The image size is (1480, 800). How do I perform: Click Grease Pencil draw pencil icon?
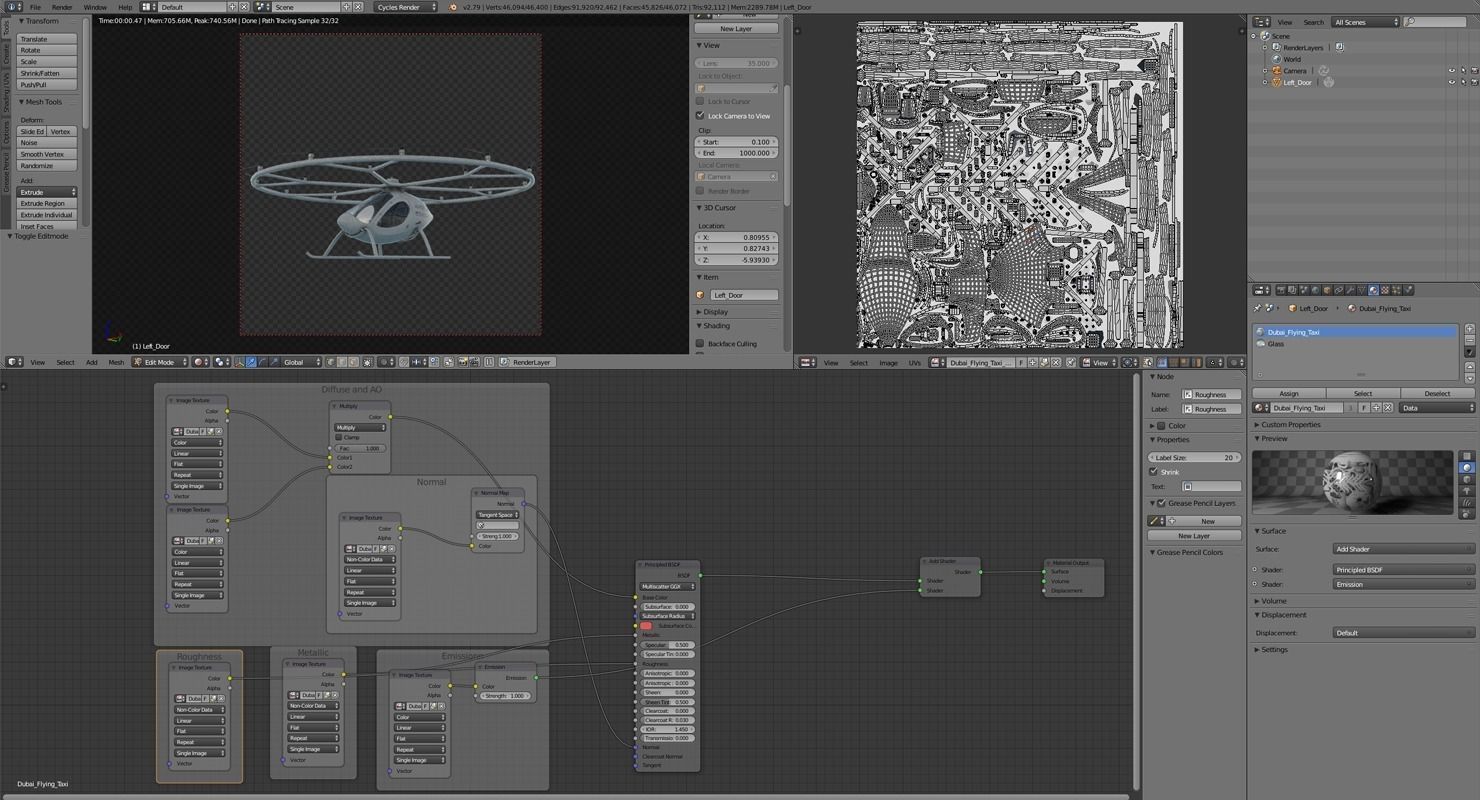tap(1155, 521)
